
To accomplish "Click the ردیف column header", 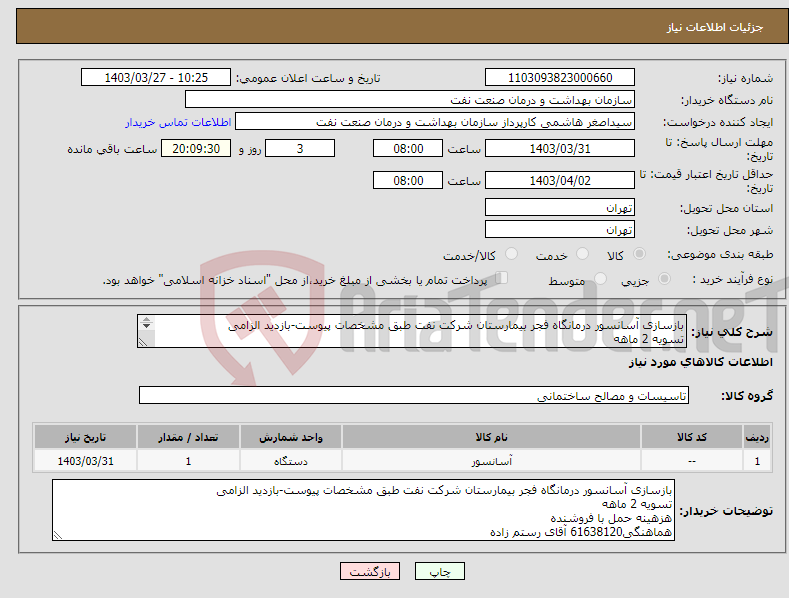I will pos(757,437).
